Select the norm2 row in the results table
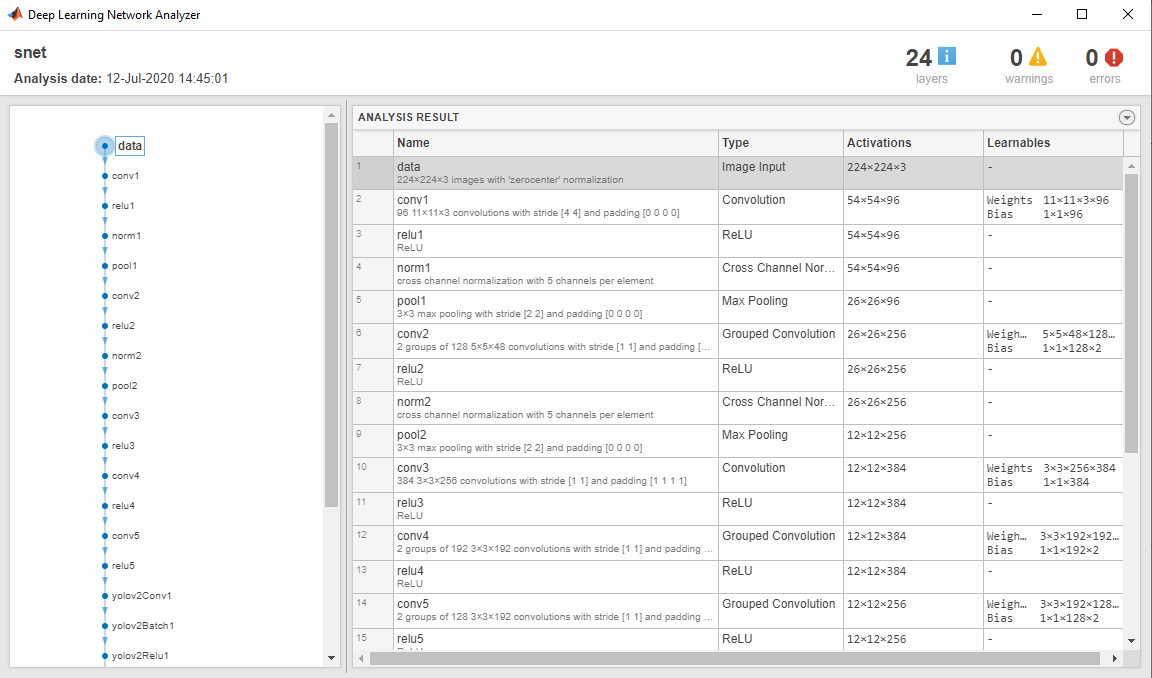1152x678 pixels. point(738,408)
